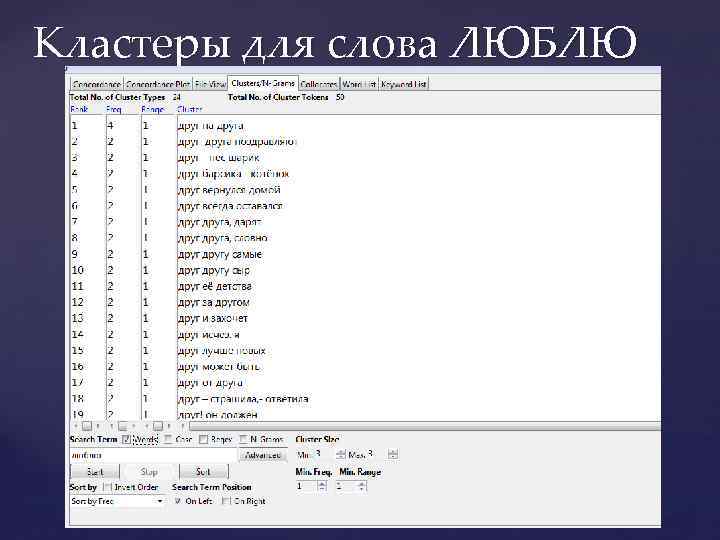Select cluster row 'друг за другом'

213,303
